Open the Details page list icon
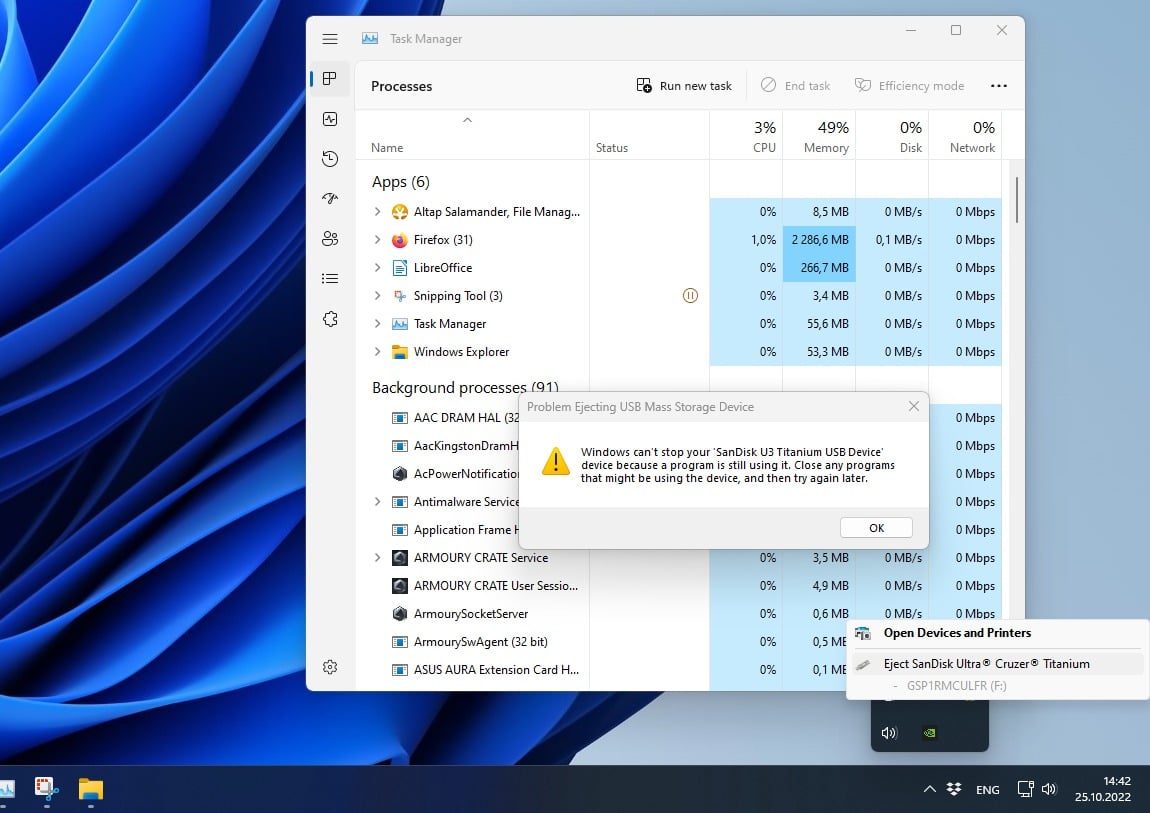 [x=330, y=279]
